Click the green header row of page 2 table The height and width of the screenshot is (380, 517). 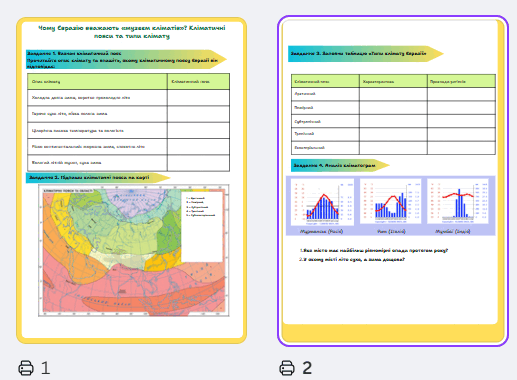pyautogui.click(x=393, y=81)
